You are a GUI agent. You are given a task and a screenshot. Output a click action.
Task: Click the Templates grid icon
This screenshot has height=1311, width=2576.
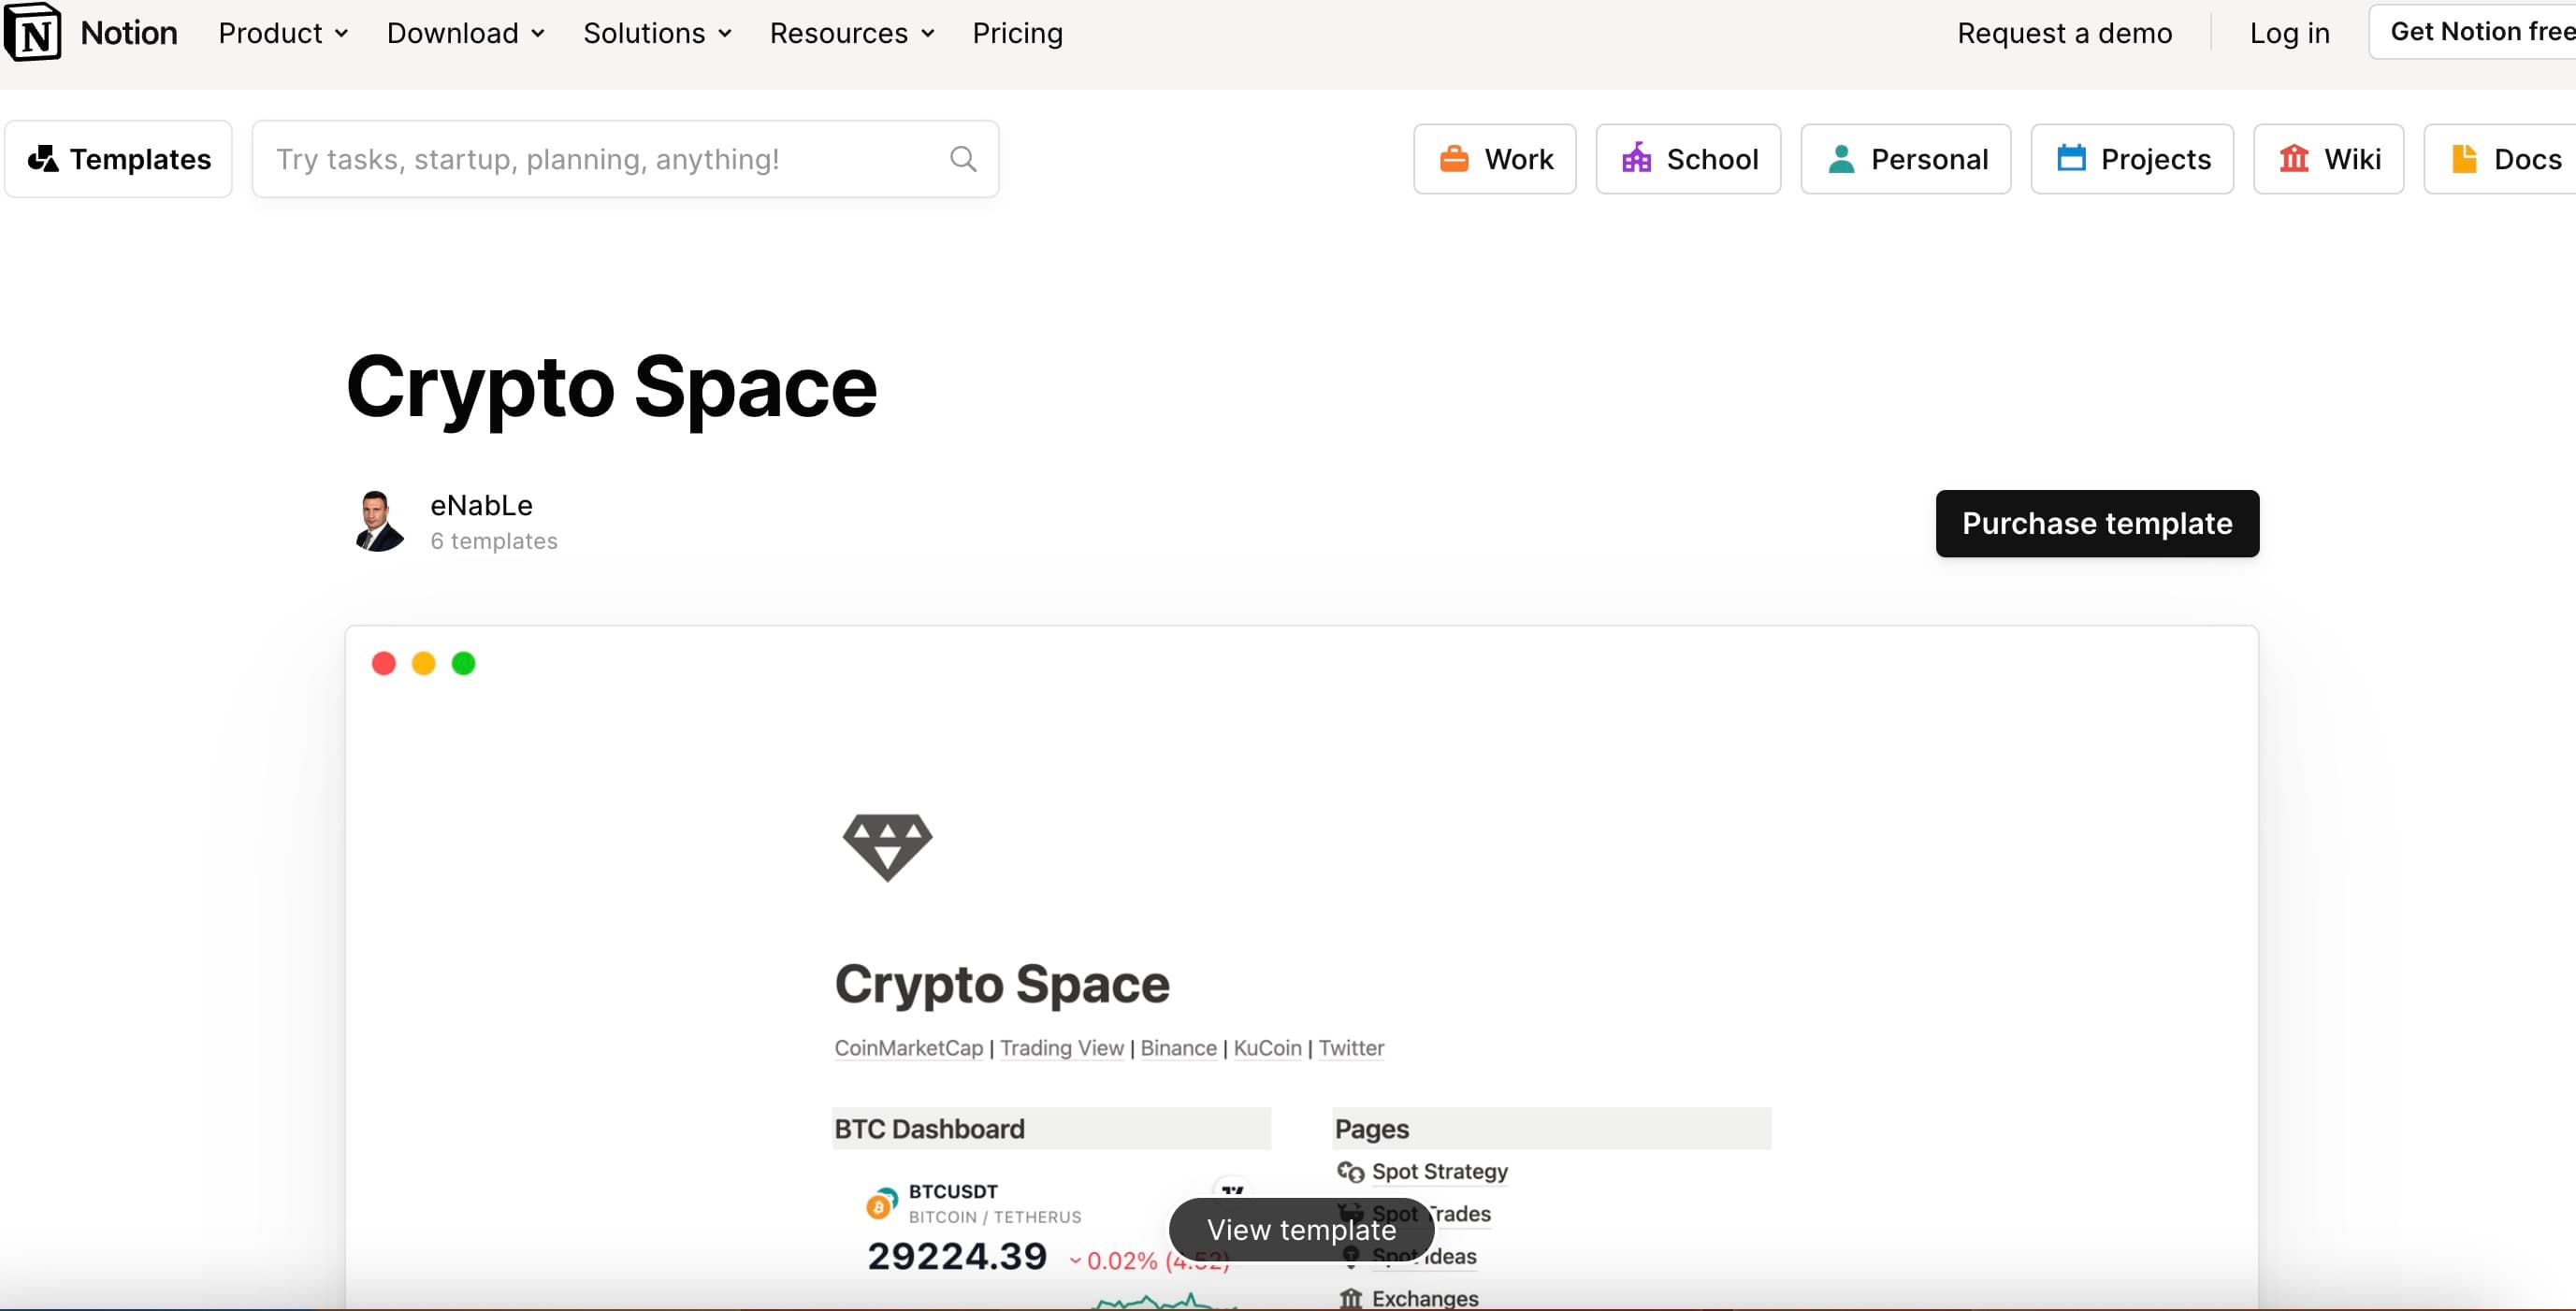coord(44,158)
